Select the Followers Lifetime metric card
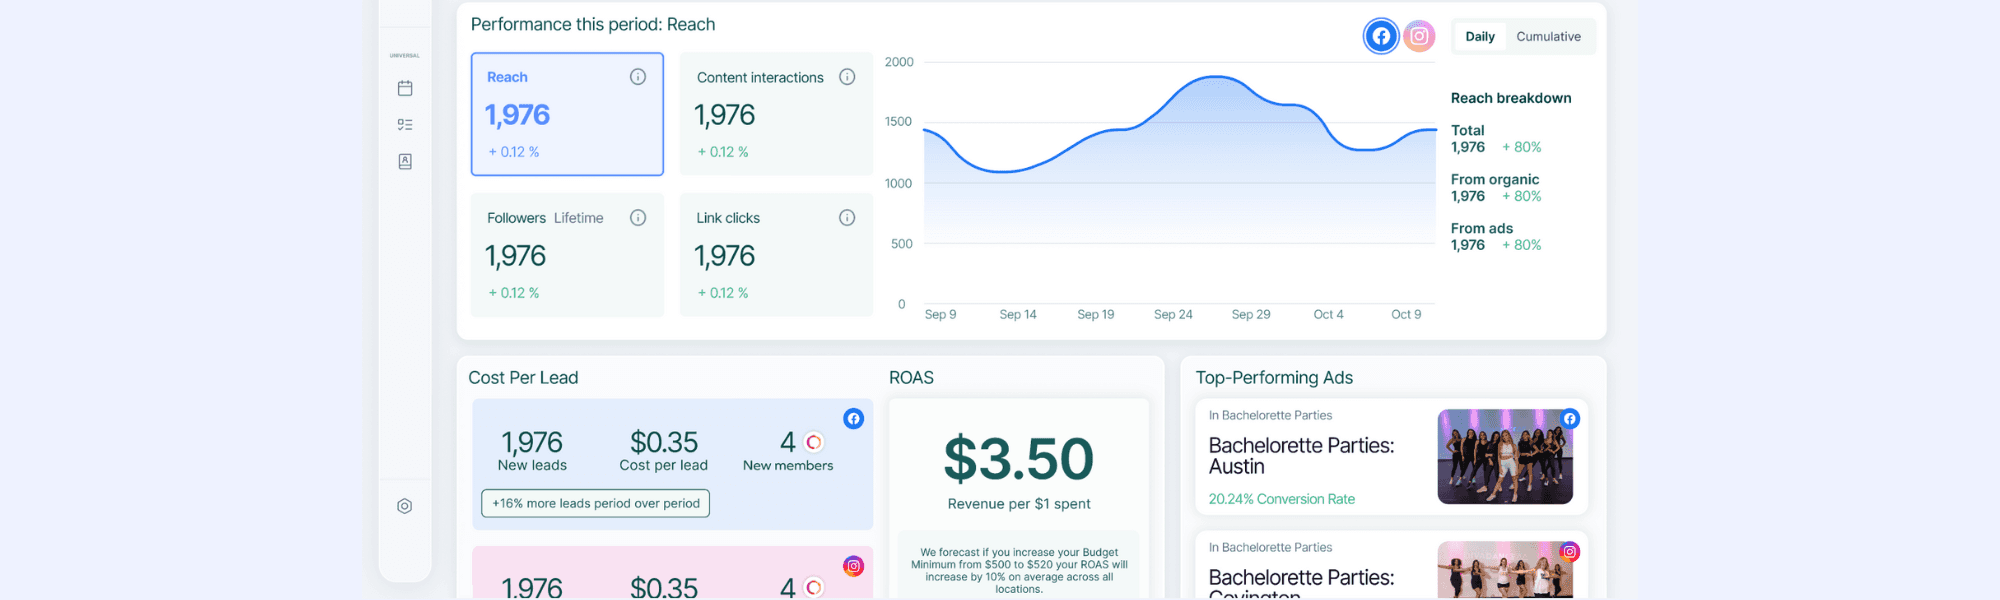Viewport: 2000px width, 600px height. [x=567, y=255]
